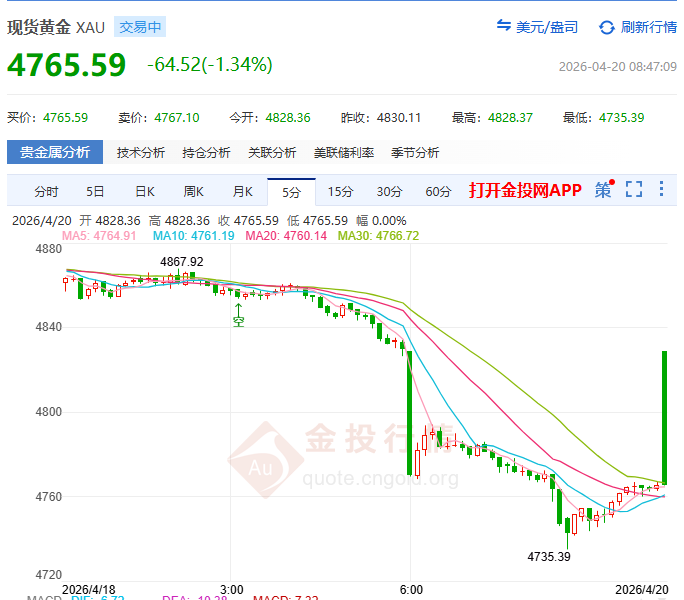
Task: Open the 技术分析 tab
Action: (x=141, y=152)
